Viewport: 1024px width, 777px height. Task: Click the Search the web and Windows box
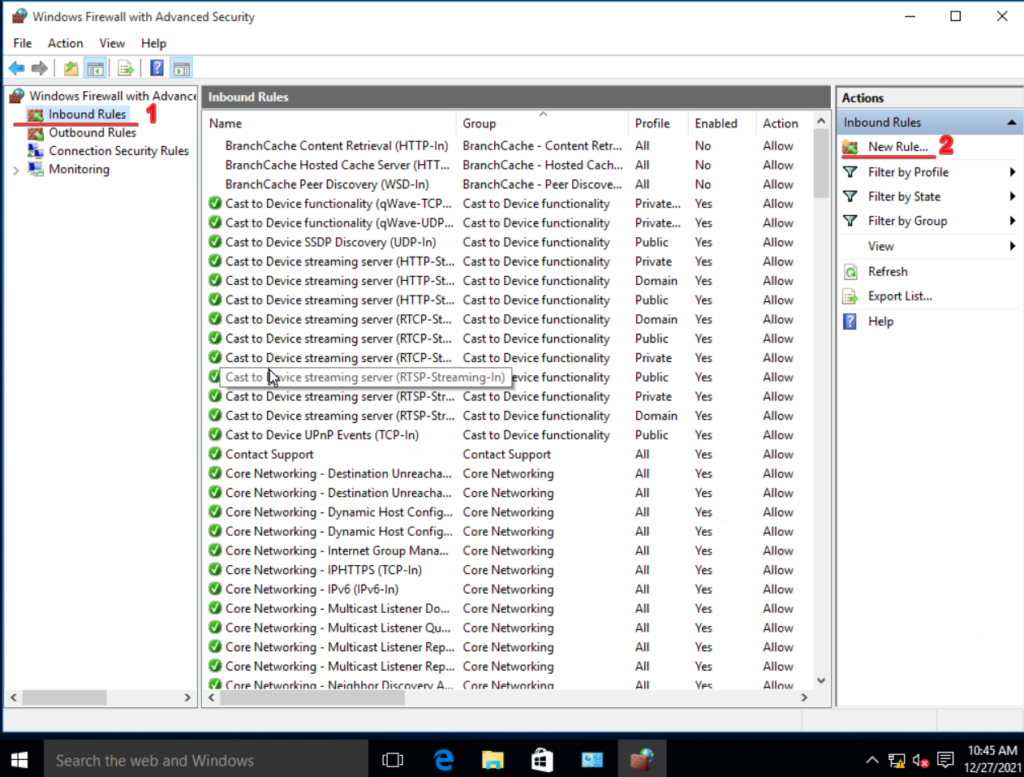tap(206, 760)
